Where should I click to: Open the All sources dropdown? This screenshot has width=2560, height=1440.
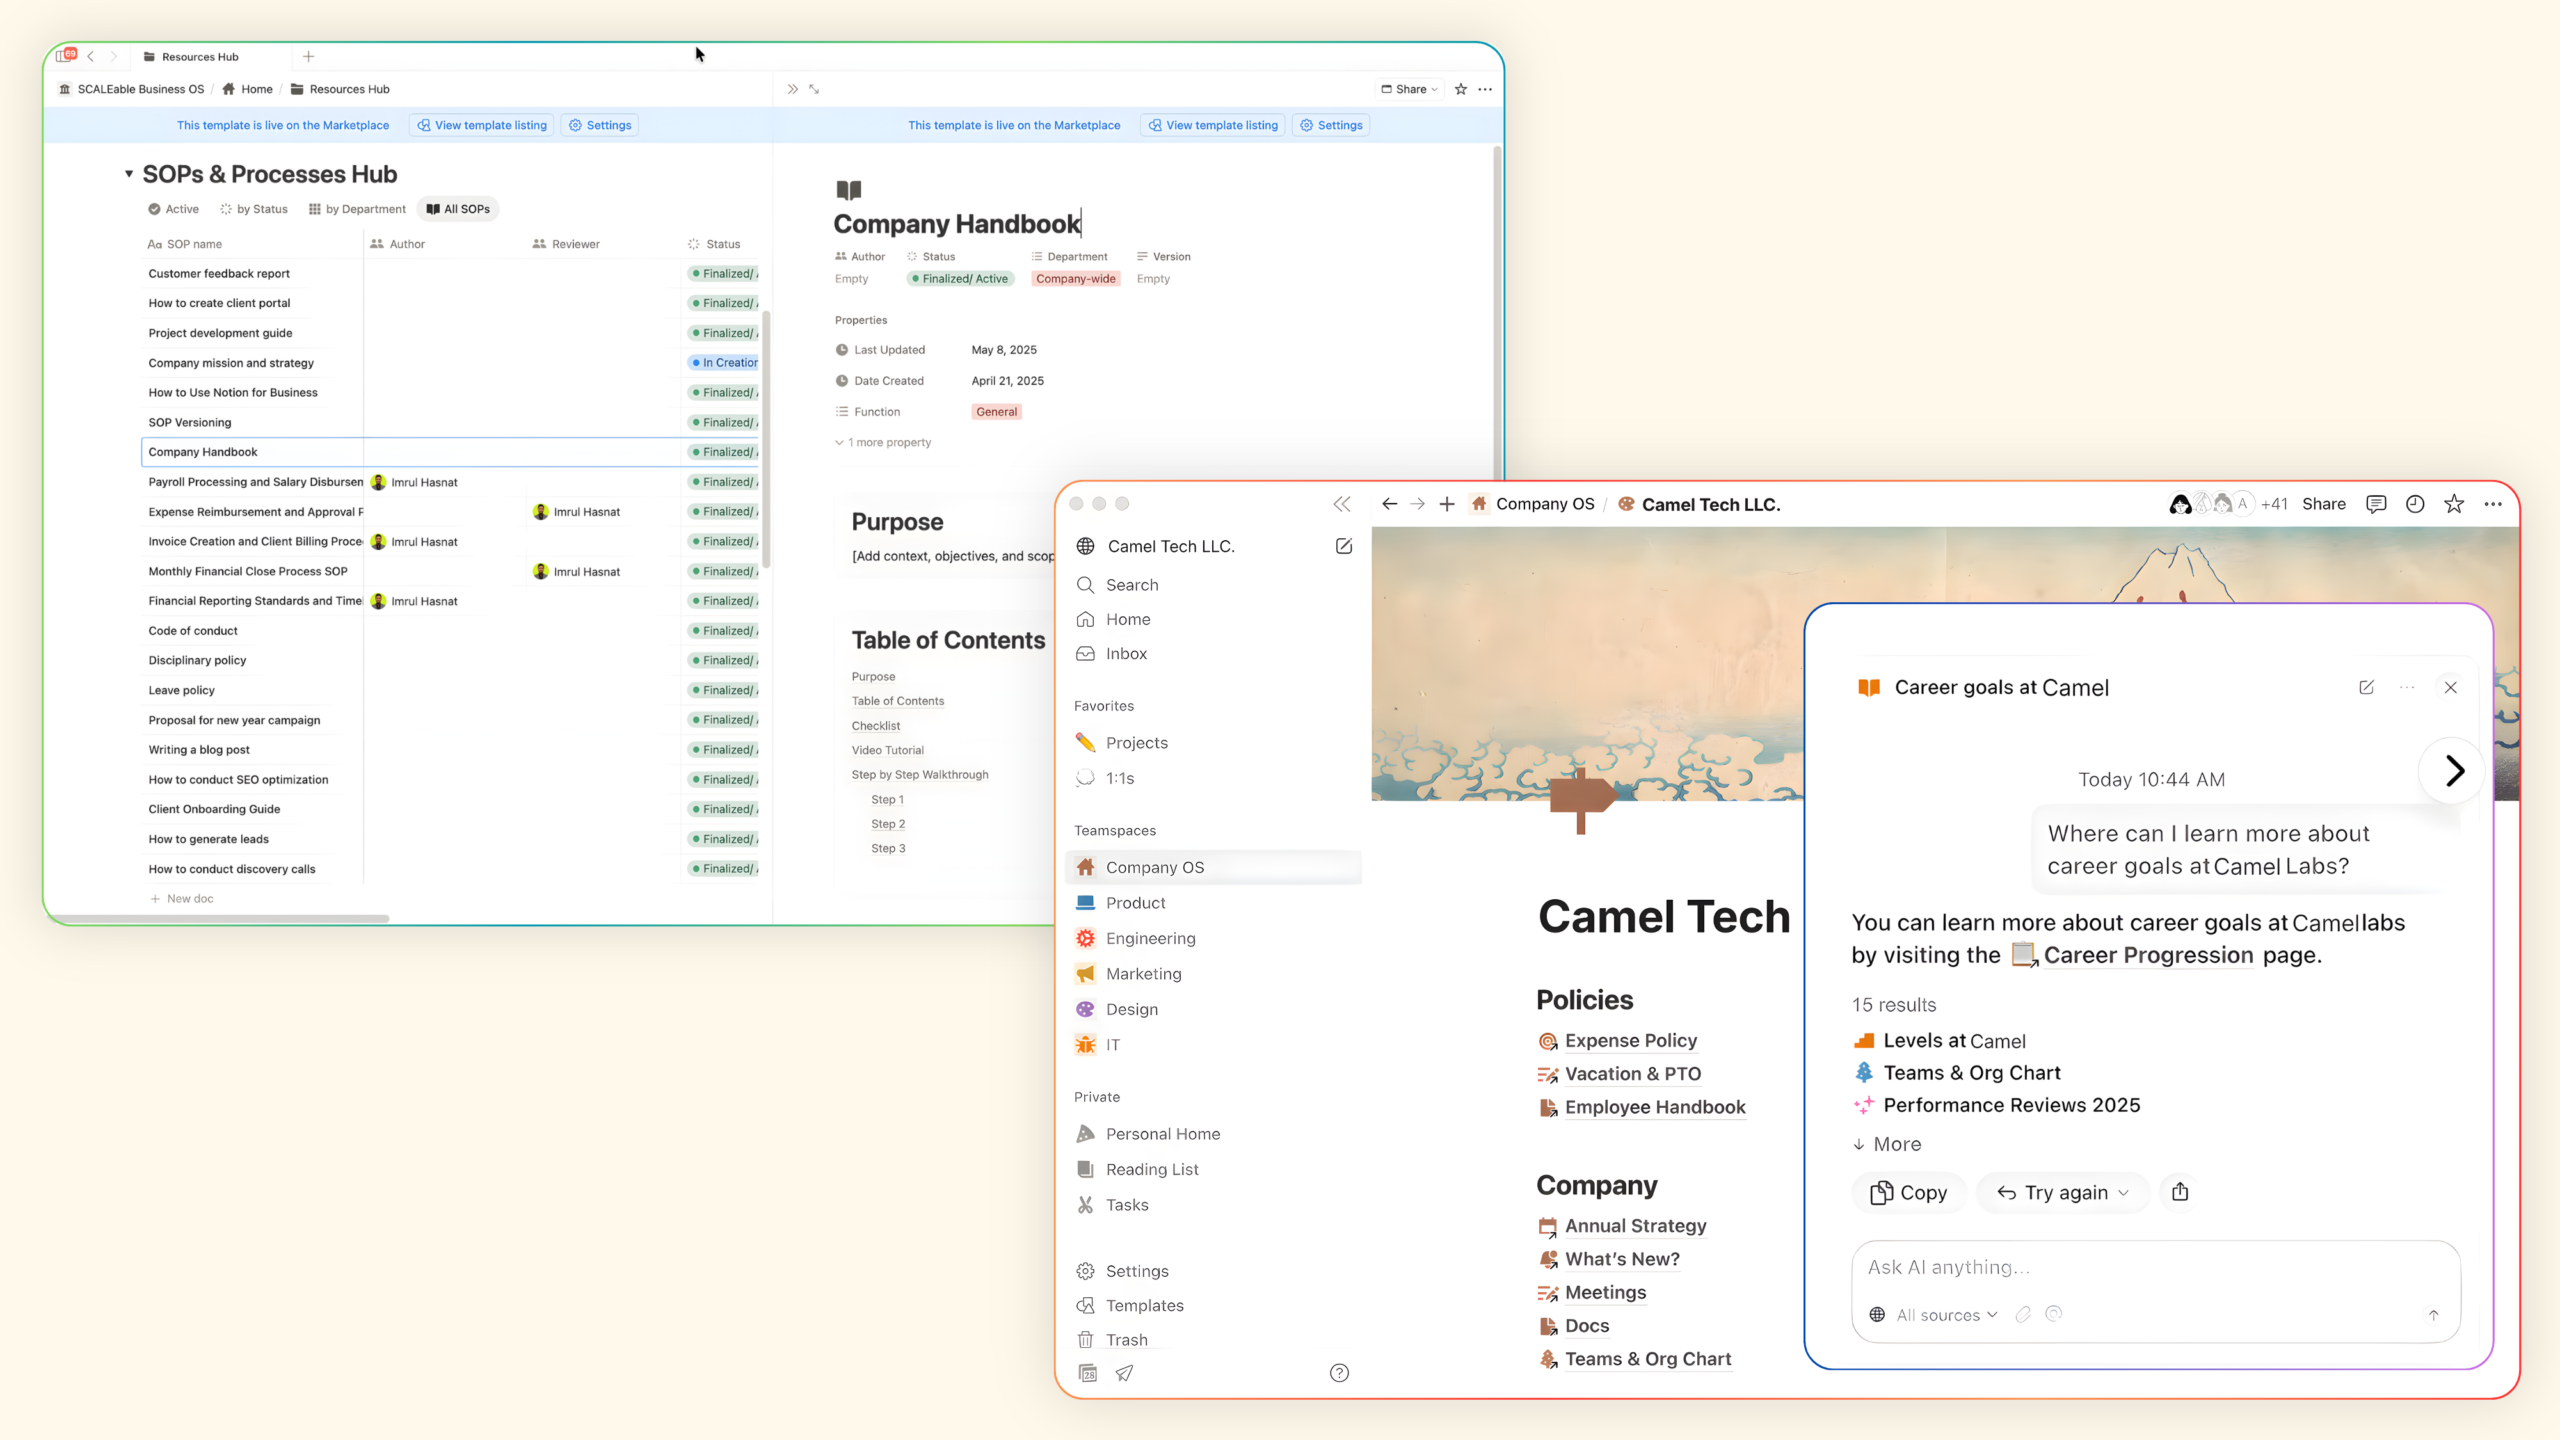click(1937, 1315)
